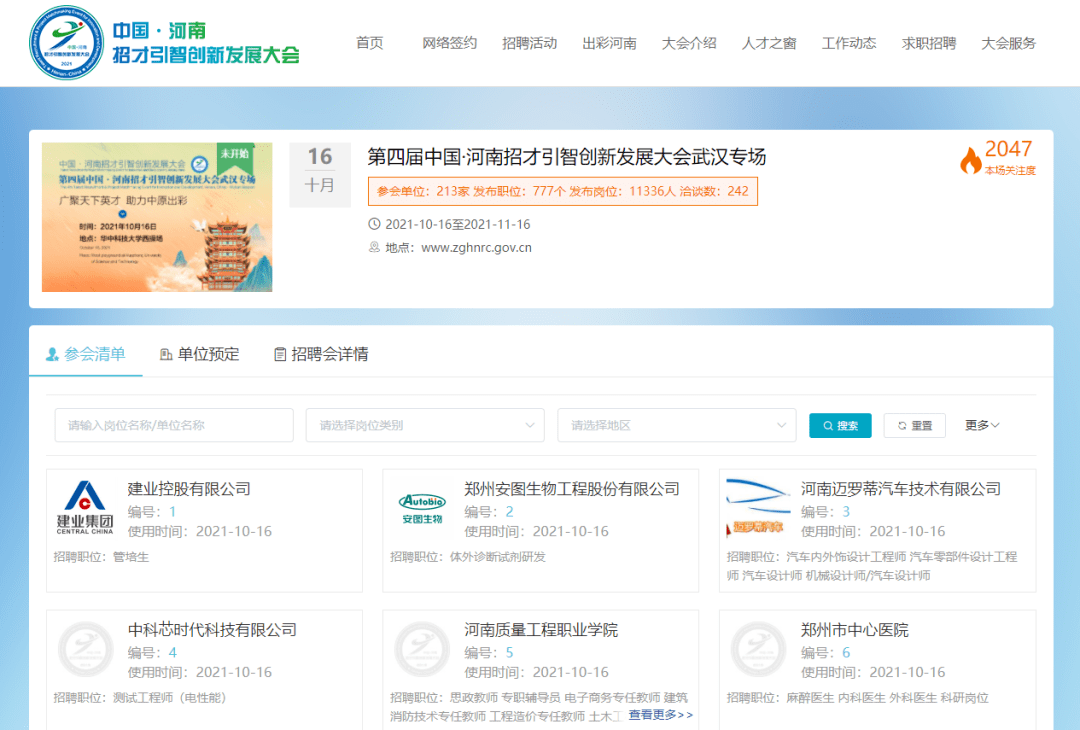This screenshot has width=1080, height=730.
Task: Click the event title 第四届中国·河南招才引智创新发展大会武汉专场
Action: tap(566, 156)
